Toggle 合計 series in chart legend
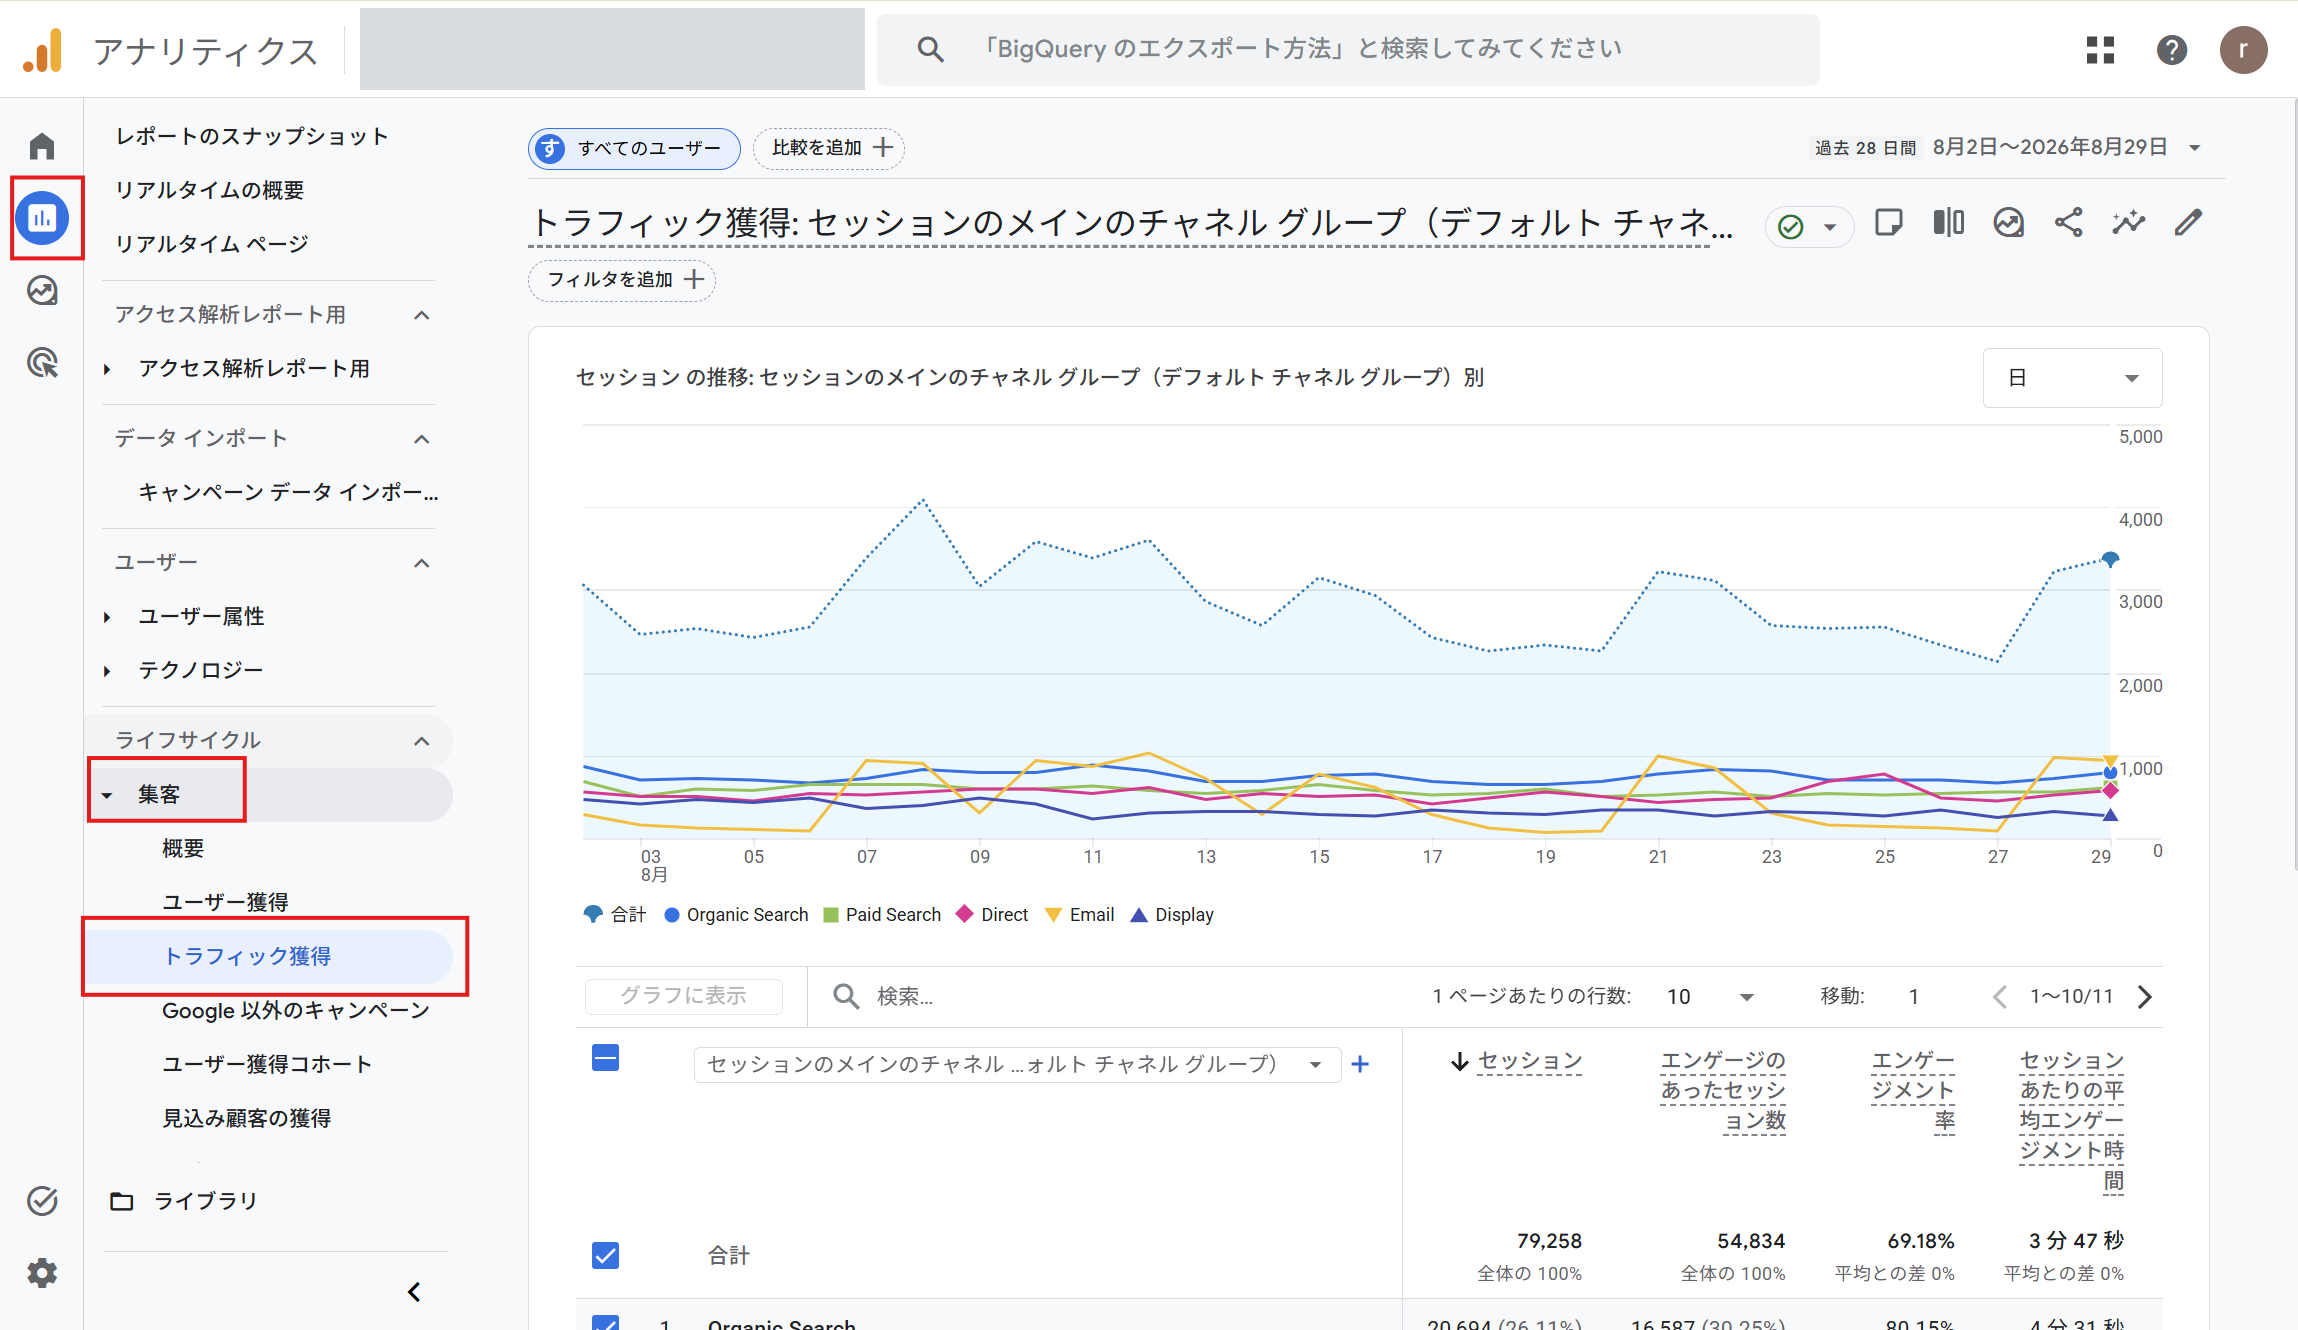Screen dimensions: 2298x1330 point(615,914)
